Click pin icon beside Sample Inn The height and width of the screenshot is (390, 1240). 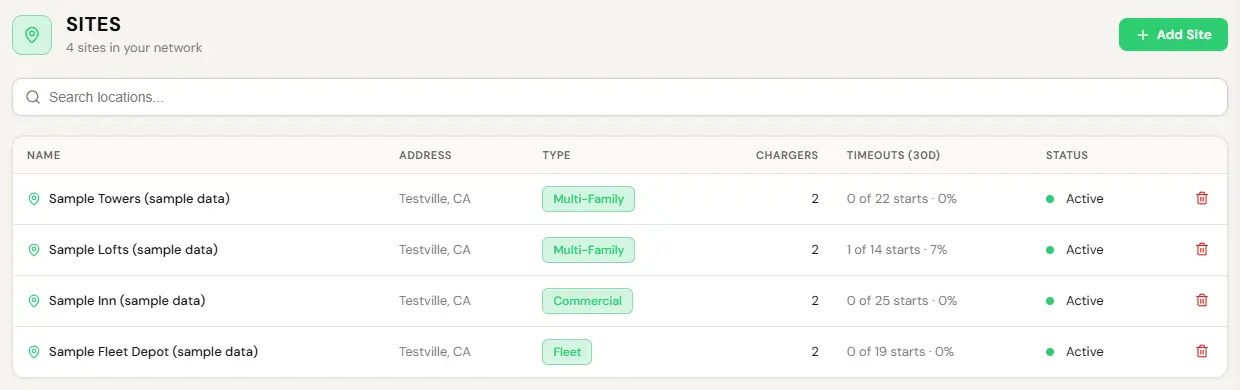click(x=34, y=301)
